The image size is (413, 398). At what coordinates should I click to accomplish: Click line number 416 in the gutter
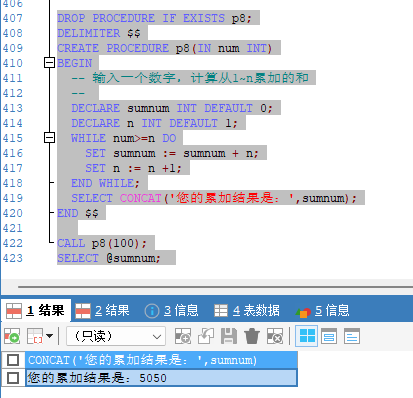point(13,153)
